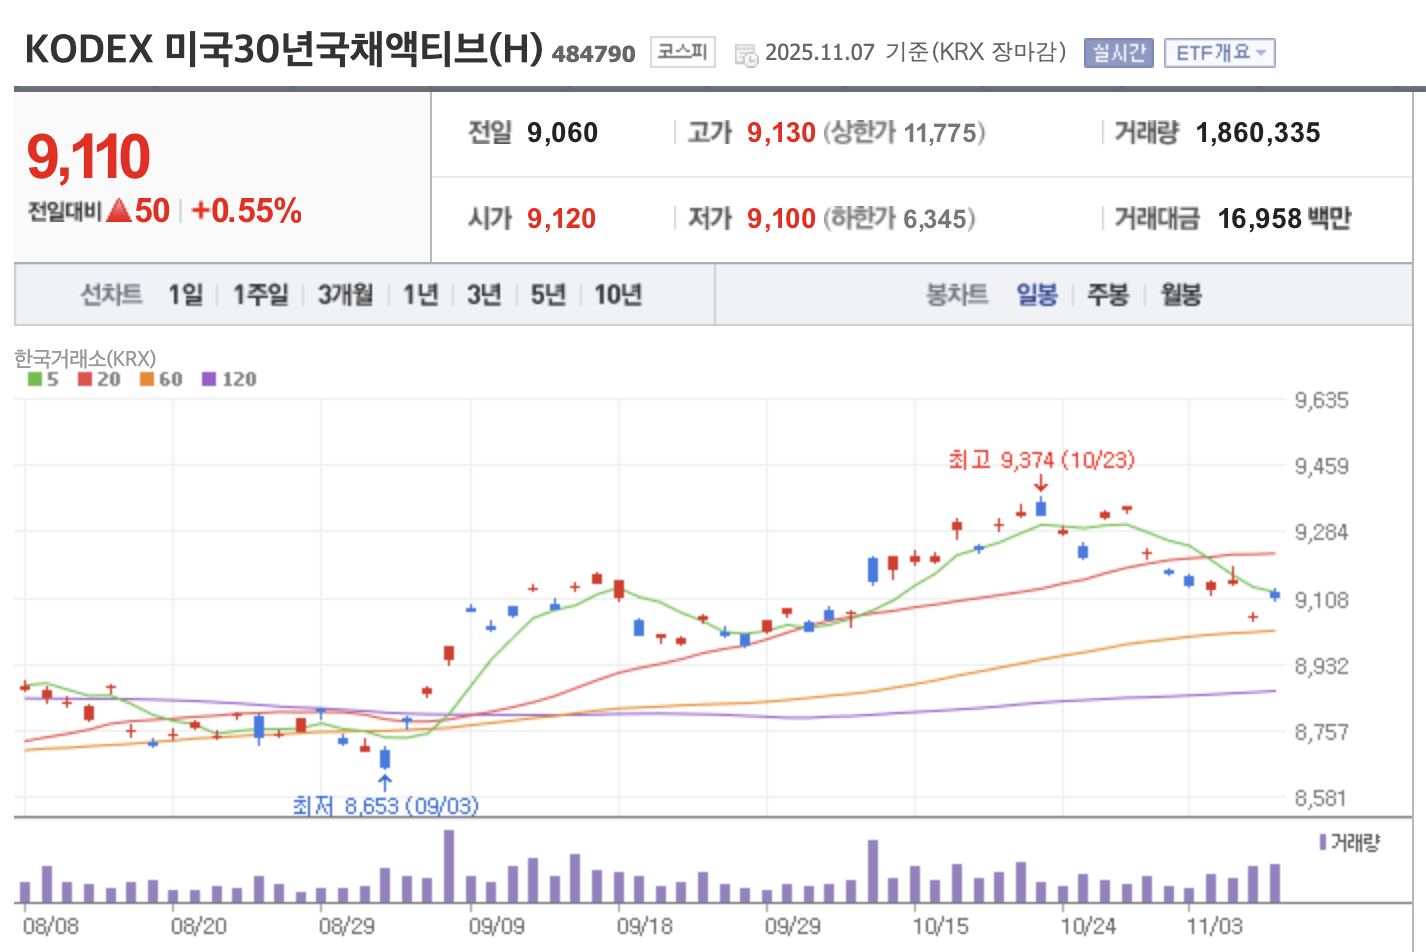Click the green 5-day moving average swatch

tap(35, 379)
